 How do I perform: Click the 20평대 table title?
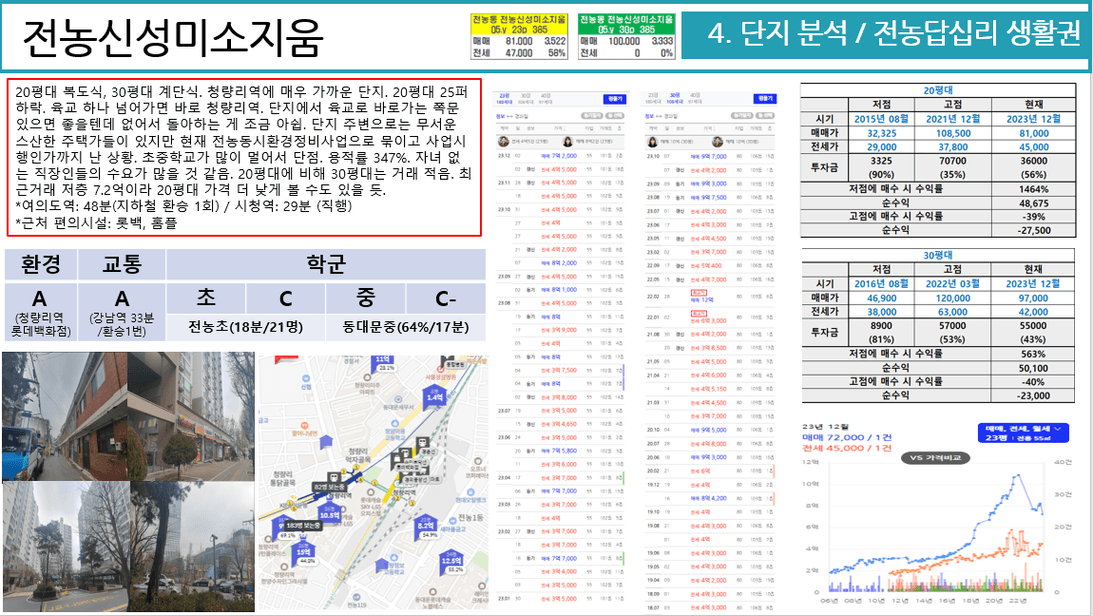[x=938, y=90]
